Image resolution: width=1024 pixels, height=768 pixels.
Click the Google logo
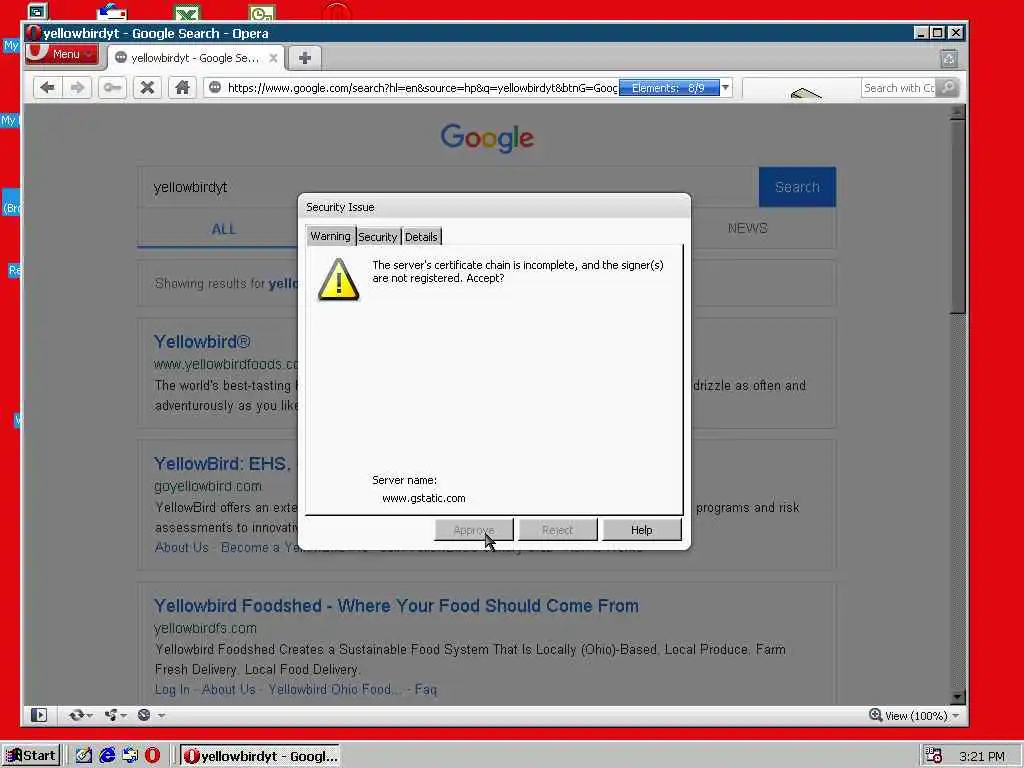coord(487,138)
